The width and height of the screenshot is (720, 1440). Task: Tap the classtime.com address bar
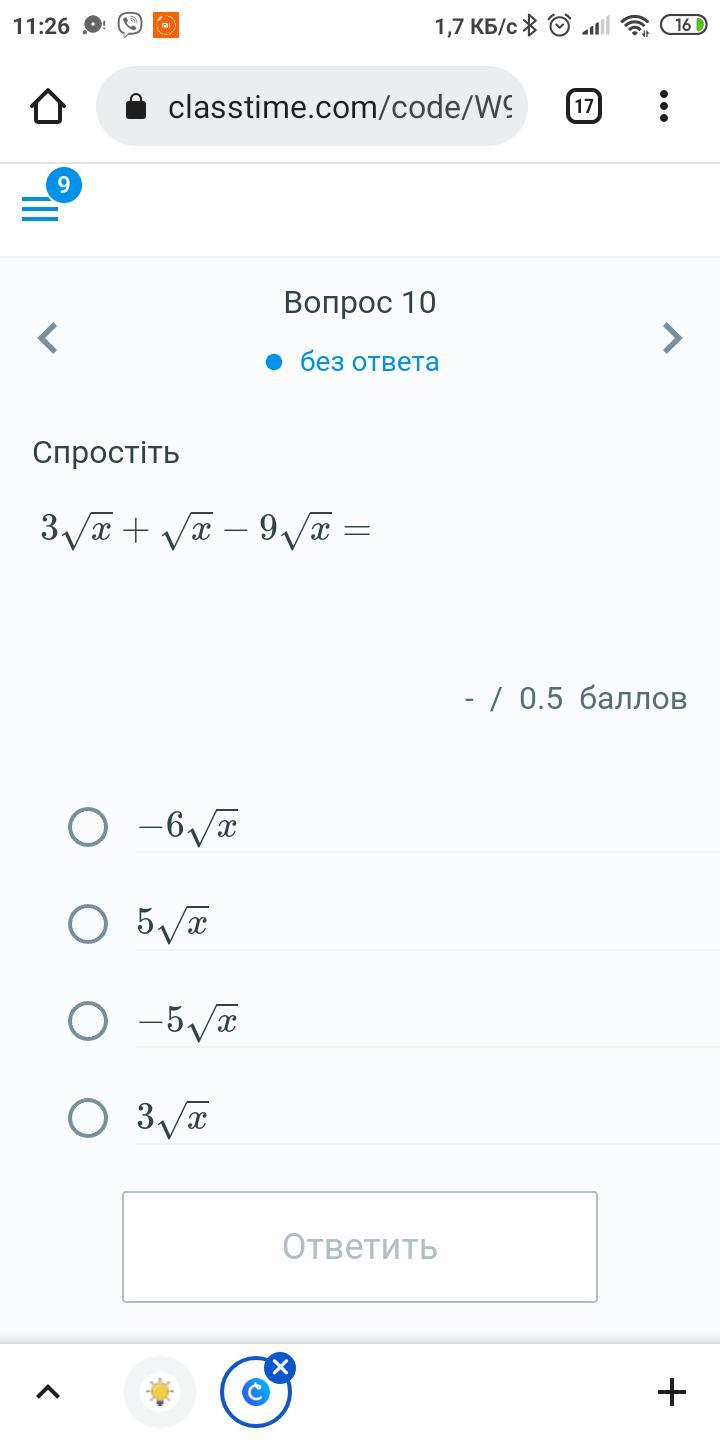tap(311, 106)
